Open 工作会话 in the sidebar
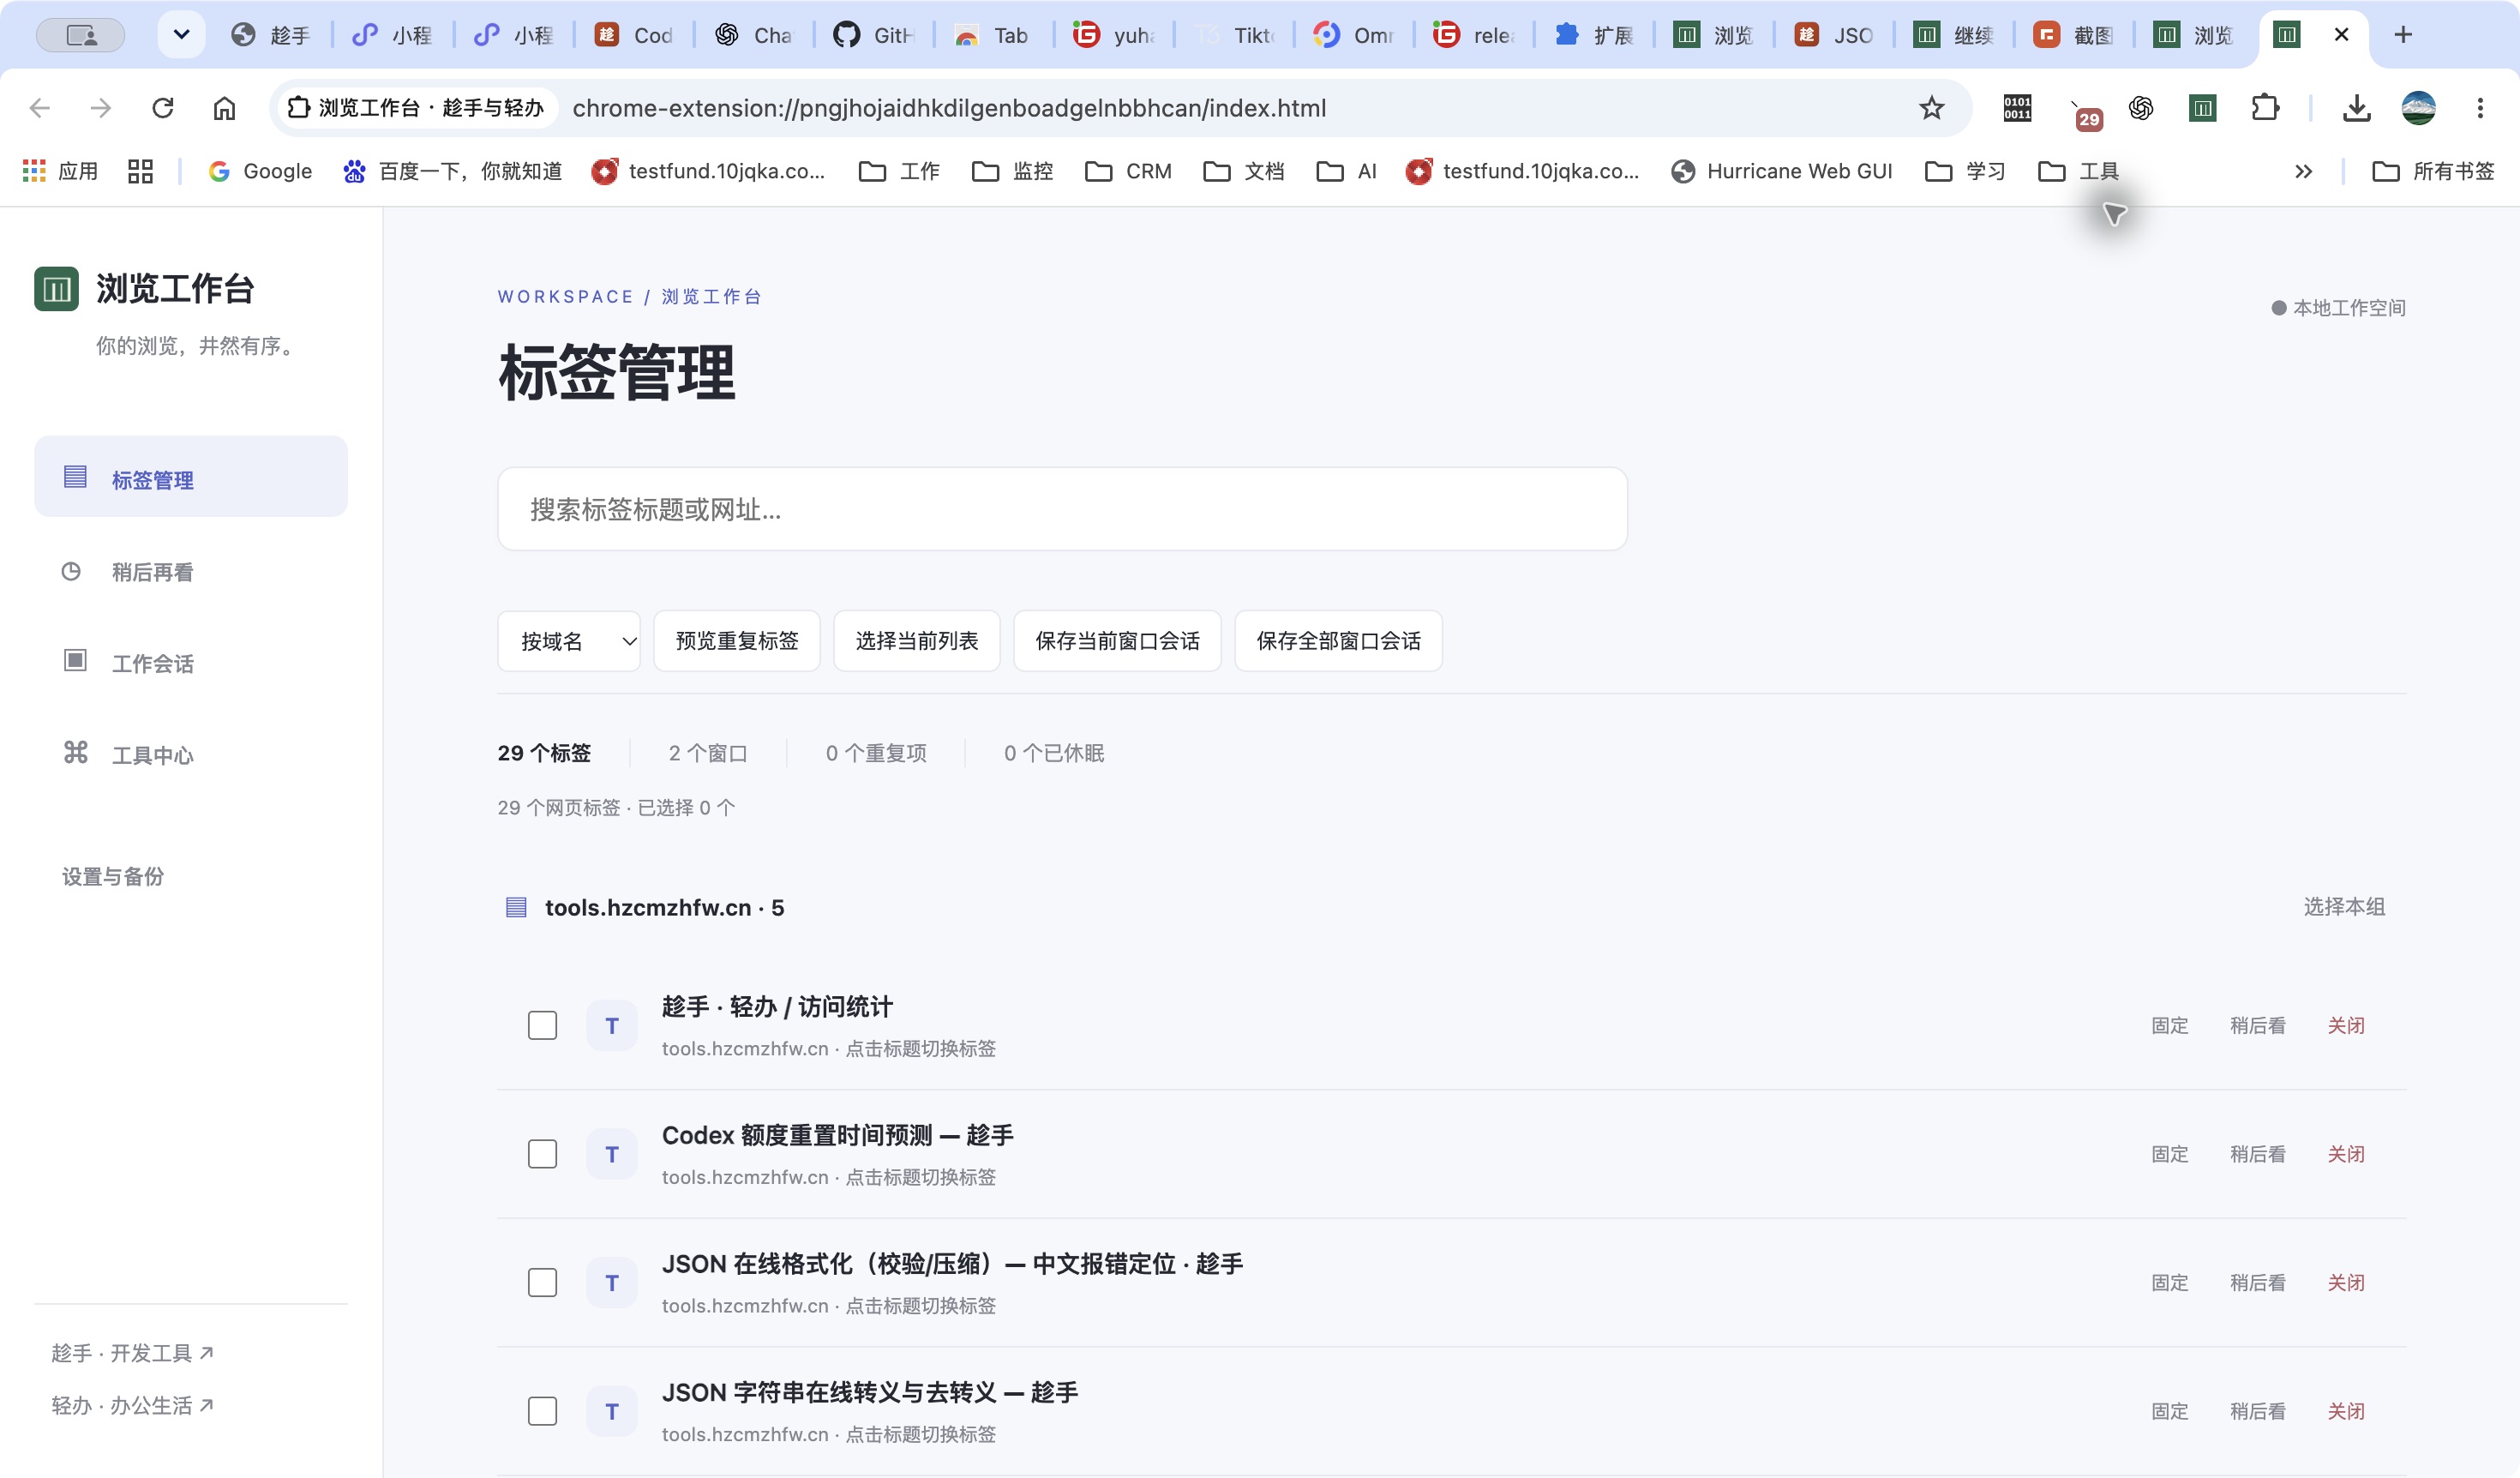Viewport: 2520px width, 1478px height. [x=191, y=663]
